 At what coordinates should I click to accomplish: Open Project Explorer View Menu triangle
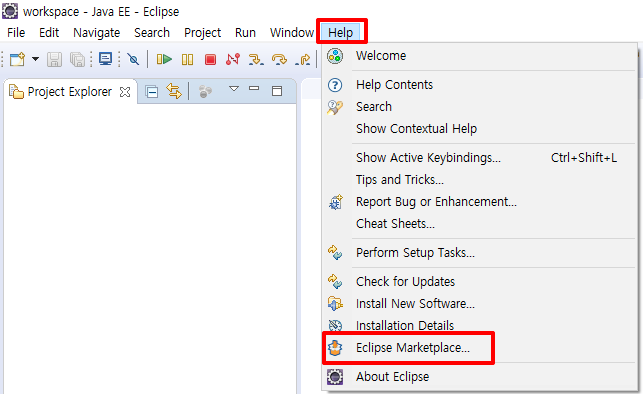[234, 89]
